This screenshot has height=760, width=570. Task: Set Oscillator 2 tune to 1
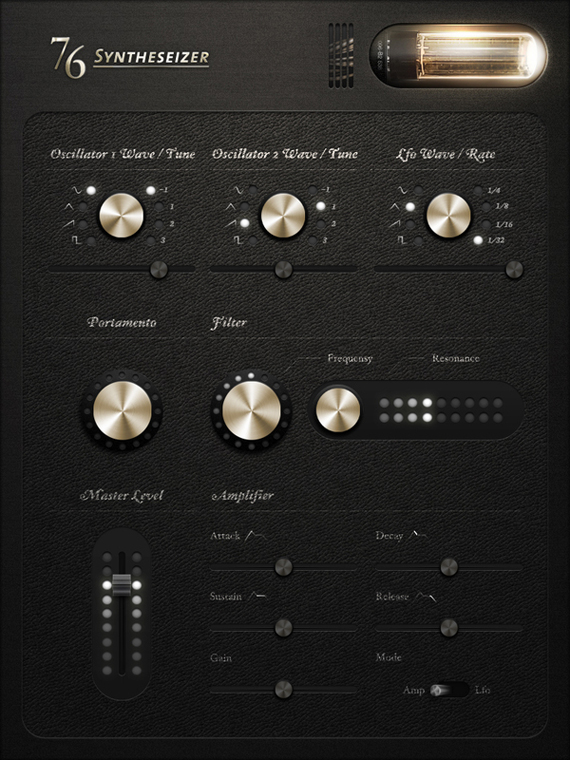pyautogui.click(x=321, y=206)
